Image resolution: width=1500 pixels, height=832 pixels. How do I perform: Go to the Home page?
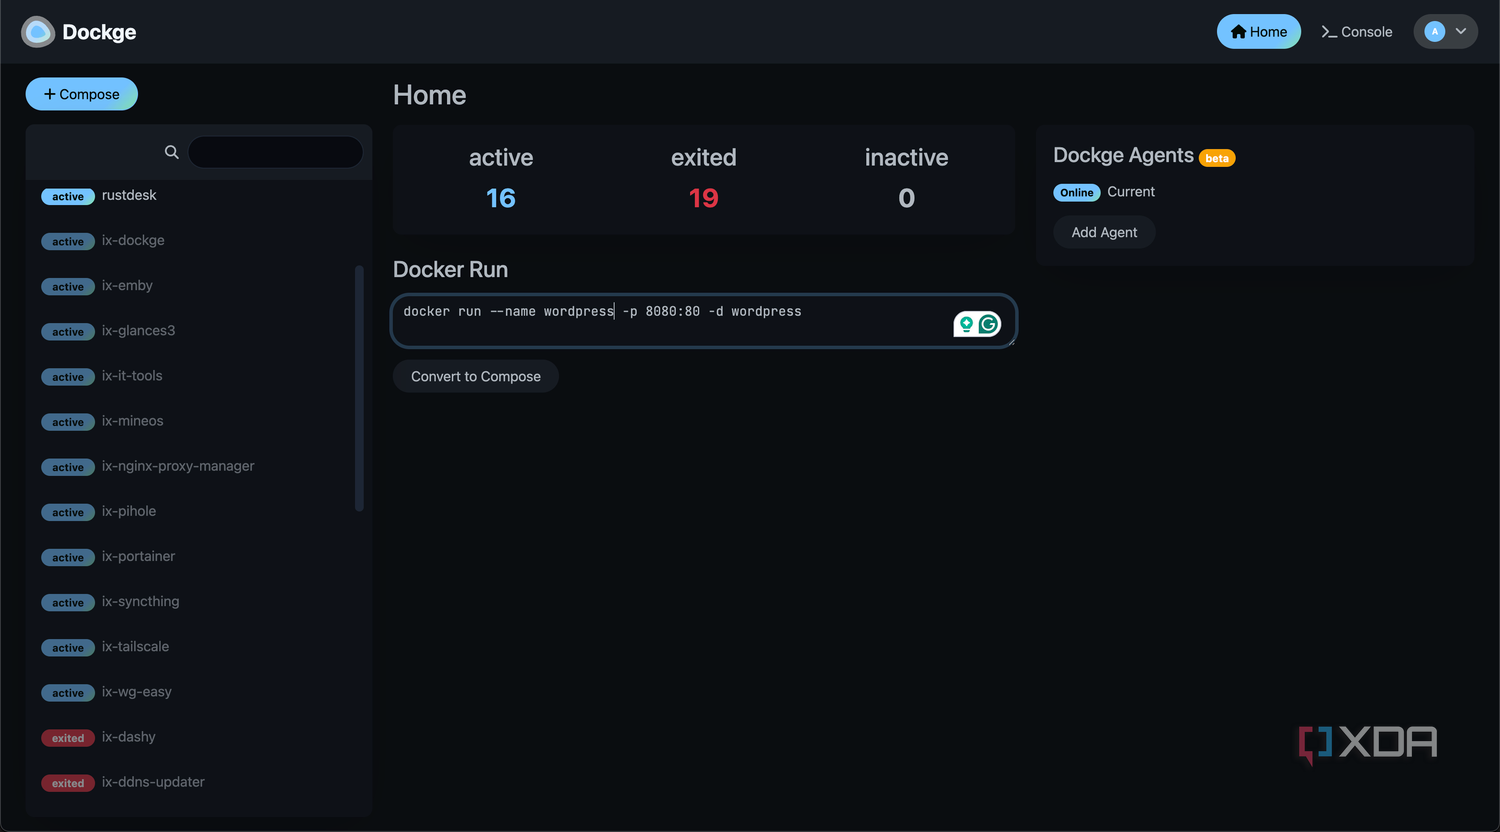[1259, 31]
